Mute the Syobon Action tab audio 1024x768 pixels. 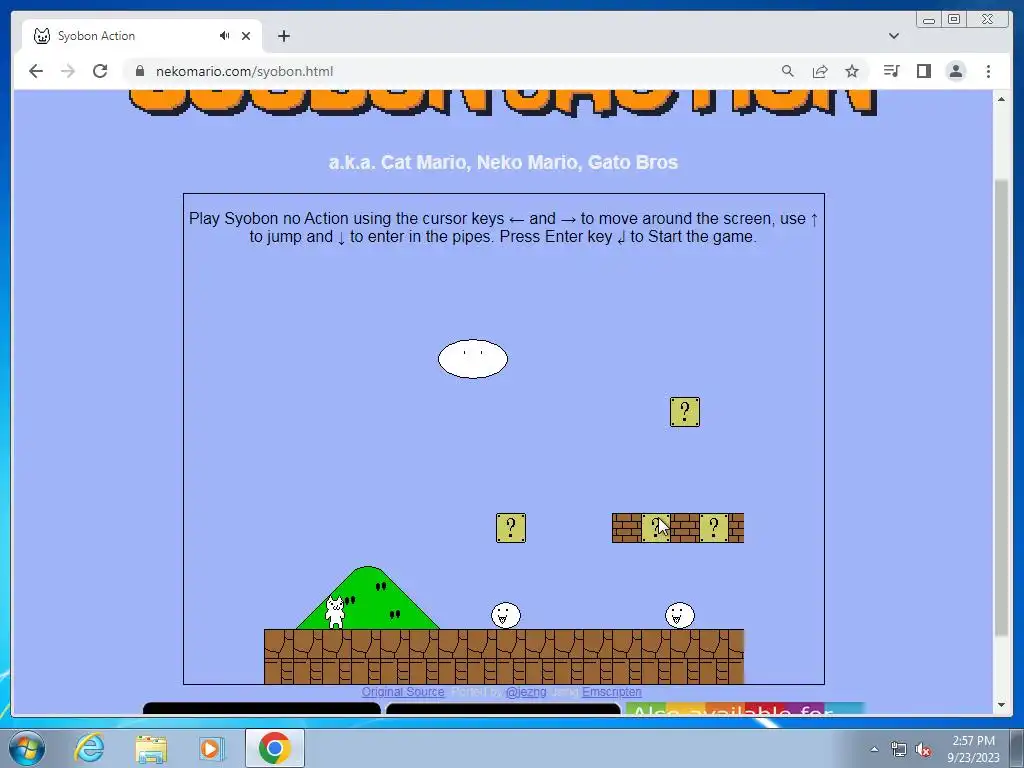pyautogui.click(x=224, y=36)
